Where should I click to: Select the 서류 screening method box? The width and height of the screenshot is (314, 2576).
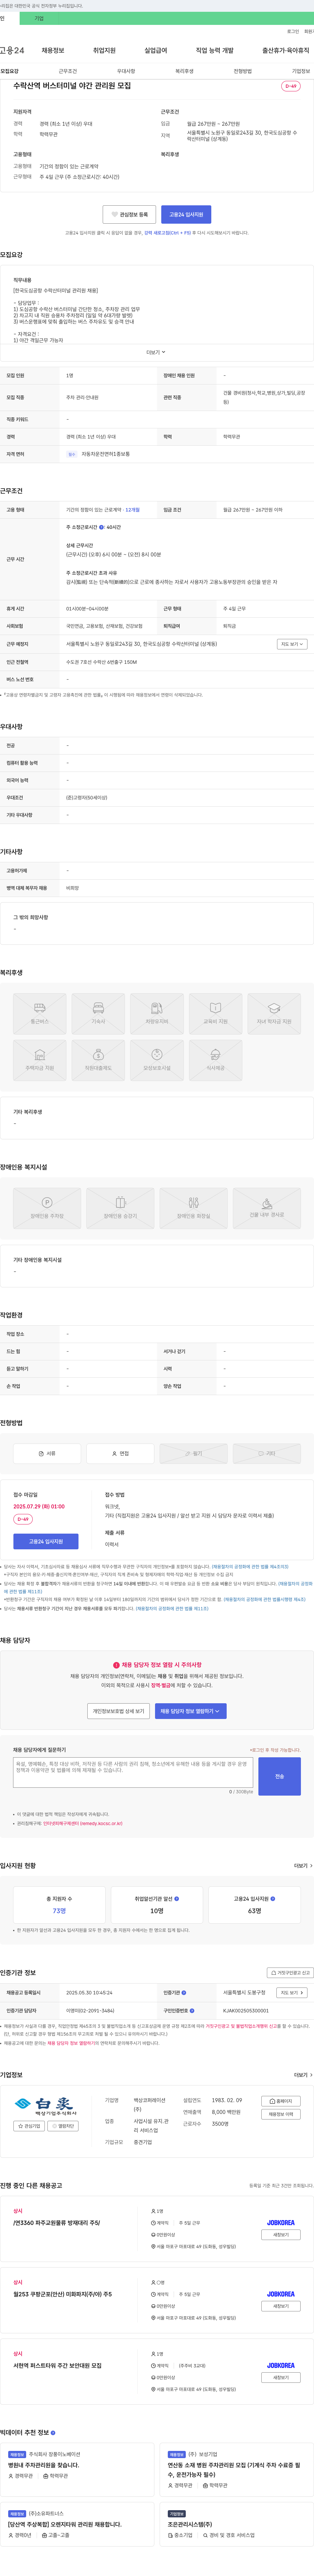[x=47, y=1453]
